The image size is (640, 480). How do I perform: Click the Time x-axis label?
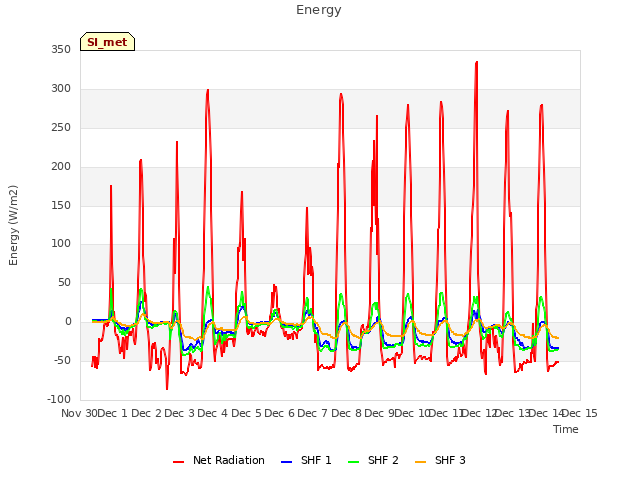(x=566, y=429)
